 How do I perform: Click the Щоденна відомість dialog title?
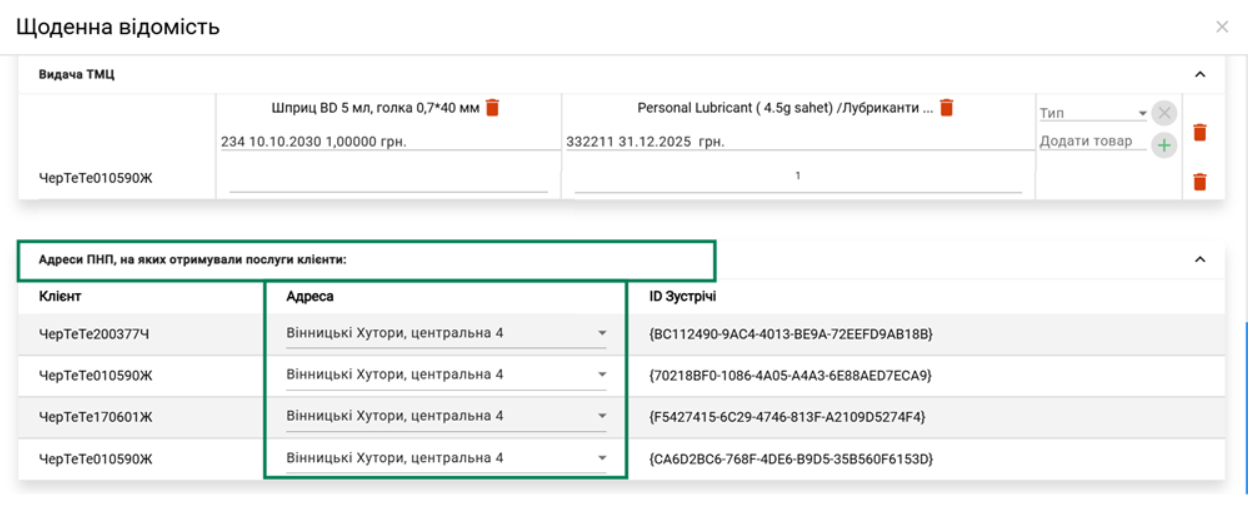pos(118,27)
